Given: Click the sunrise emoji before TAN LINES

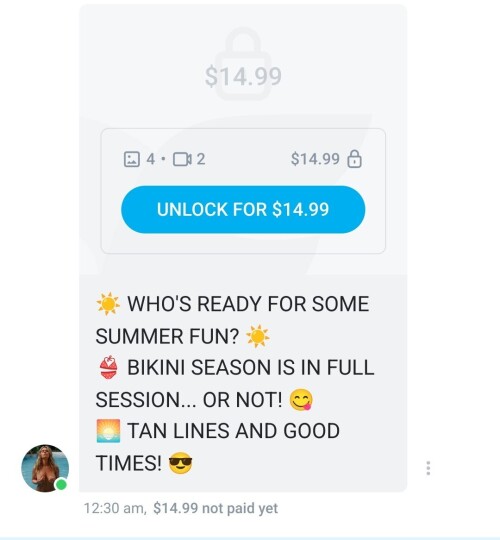Looking at the screenshot, I should (108, 430).
